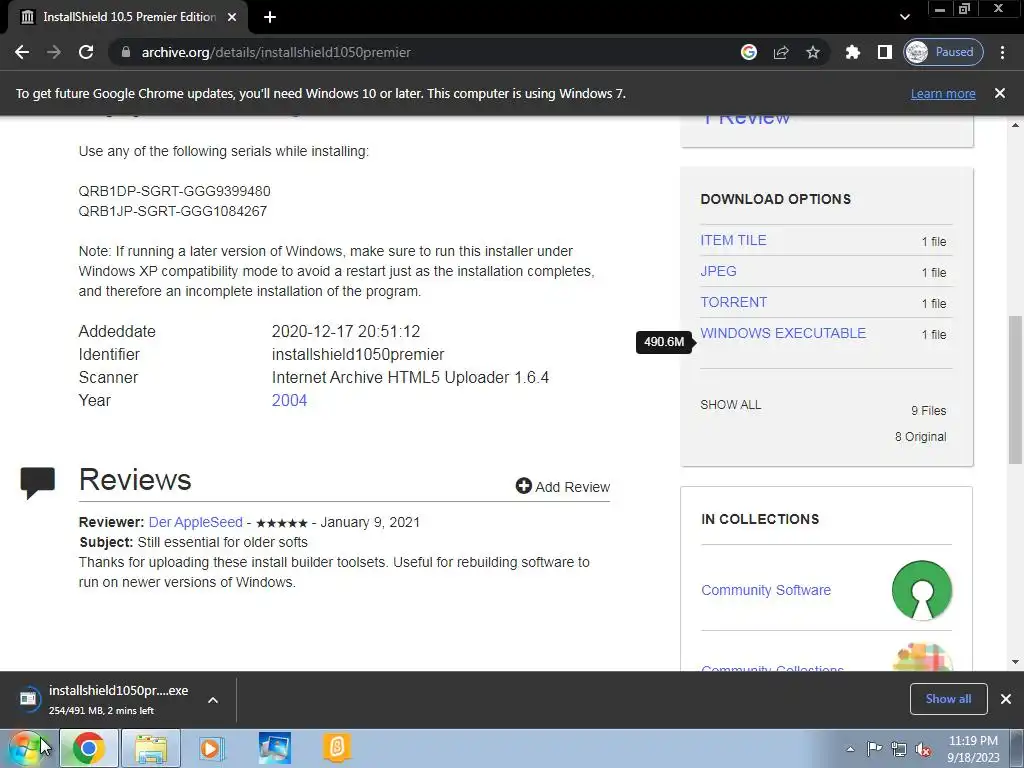The width and height of the screenshot is (1024, 768).
Task: Open File Explorer from taskbar
Action: pyautogui.click(x=151, y=748)
